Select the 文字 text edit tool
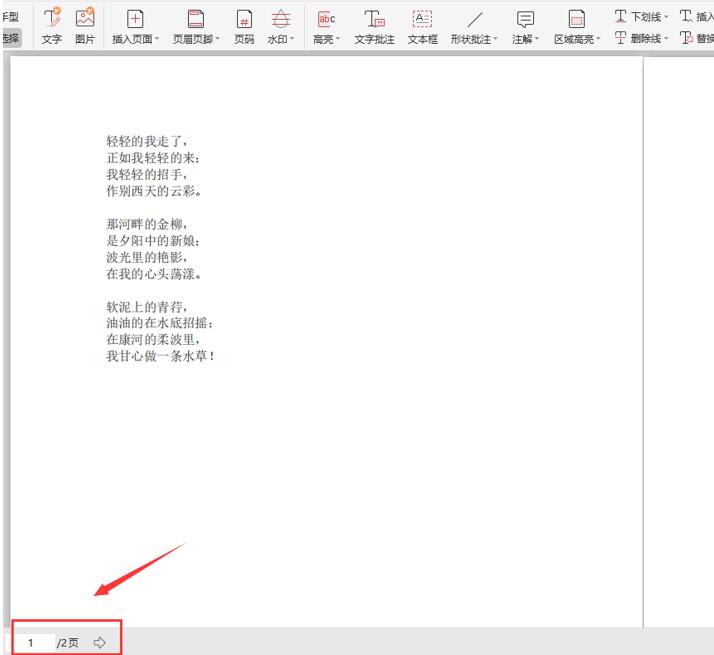This screenshot has height=655, width=714. (51, 26)
